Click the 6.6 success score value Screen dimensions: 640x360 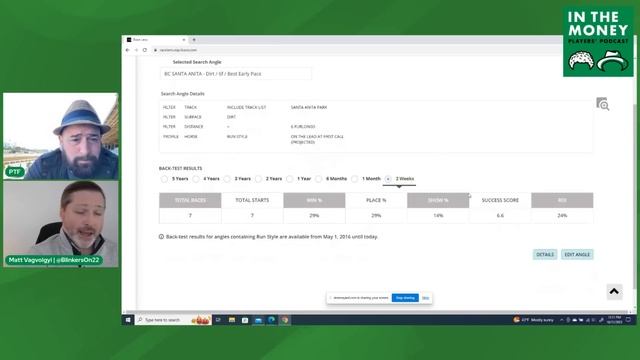point(500,216)
